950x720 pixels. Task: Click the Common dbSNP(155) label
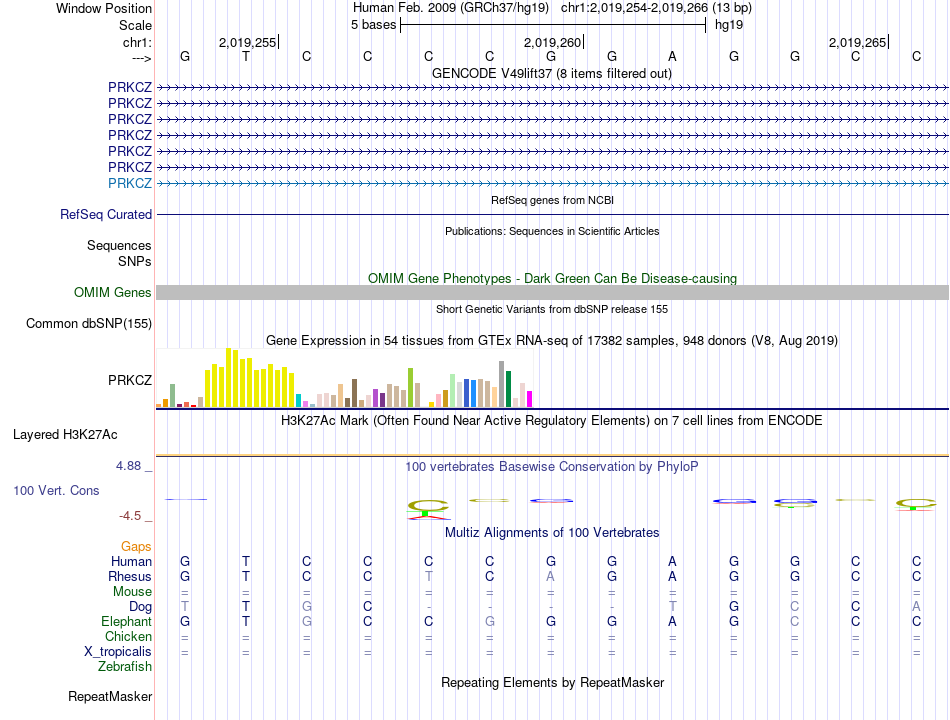point(88,324)
